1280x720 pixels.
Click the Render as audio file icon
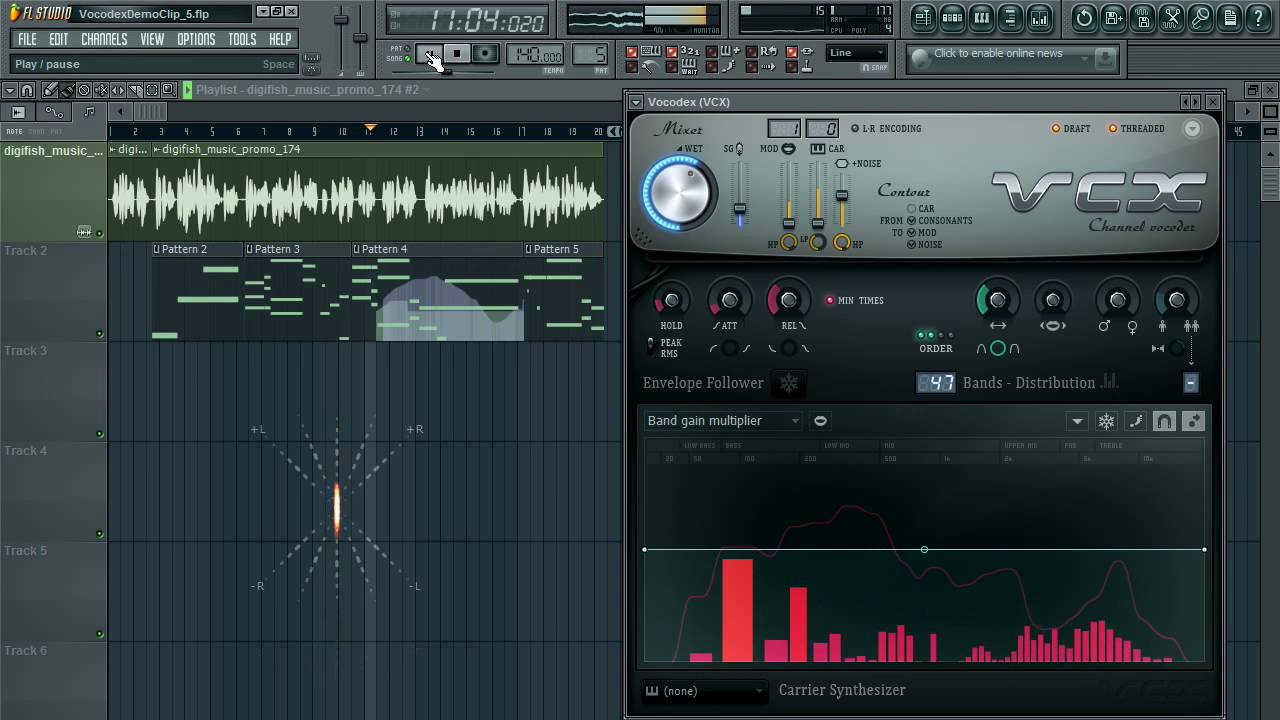point(1143,18)
